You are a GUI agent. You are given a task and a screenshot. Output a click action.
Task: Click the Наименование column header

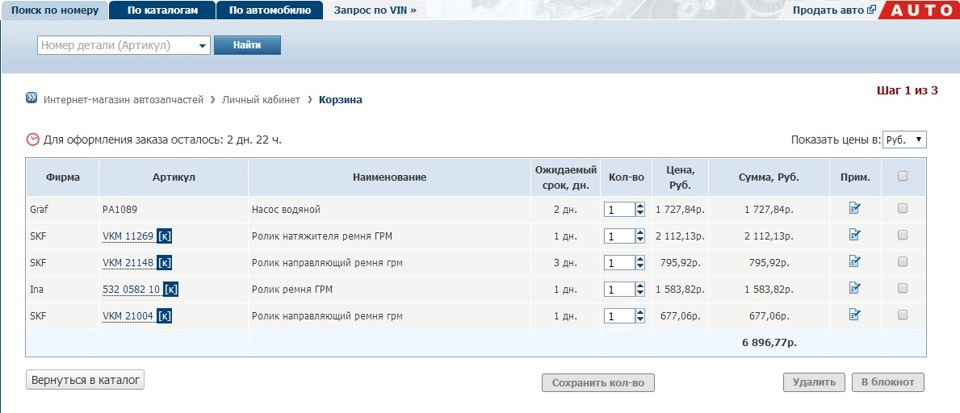point(389,177)
